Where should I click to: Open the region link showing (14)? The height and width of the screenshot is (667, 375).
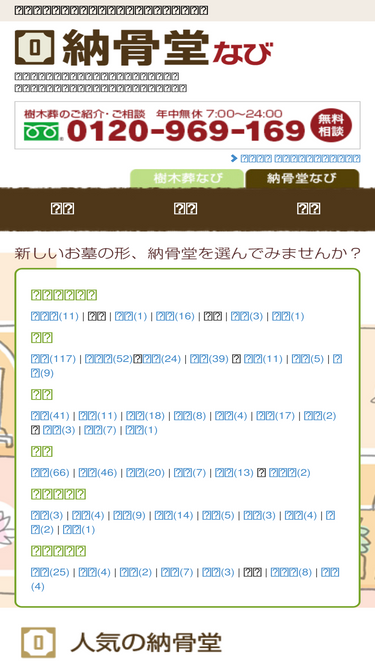click(x=173, y=515)
